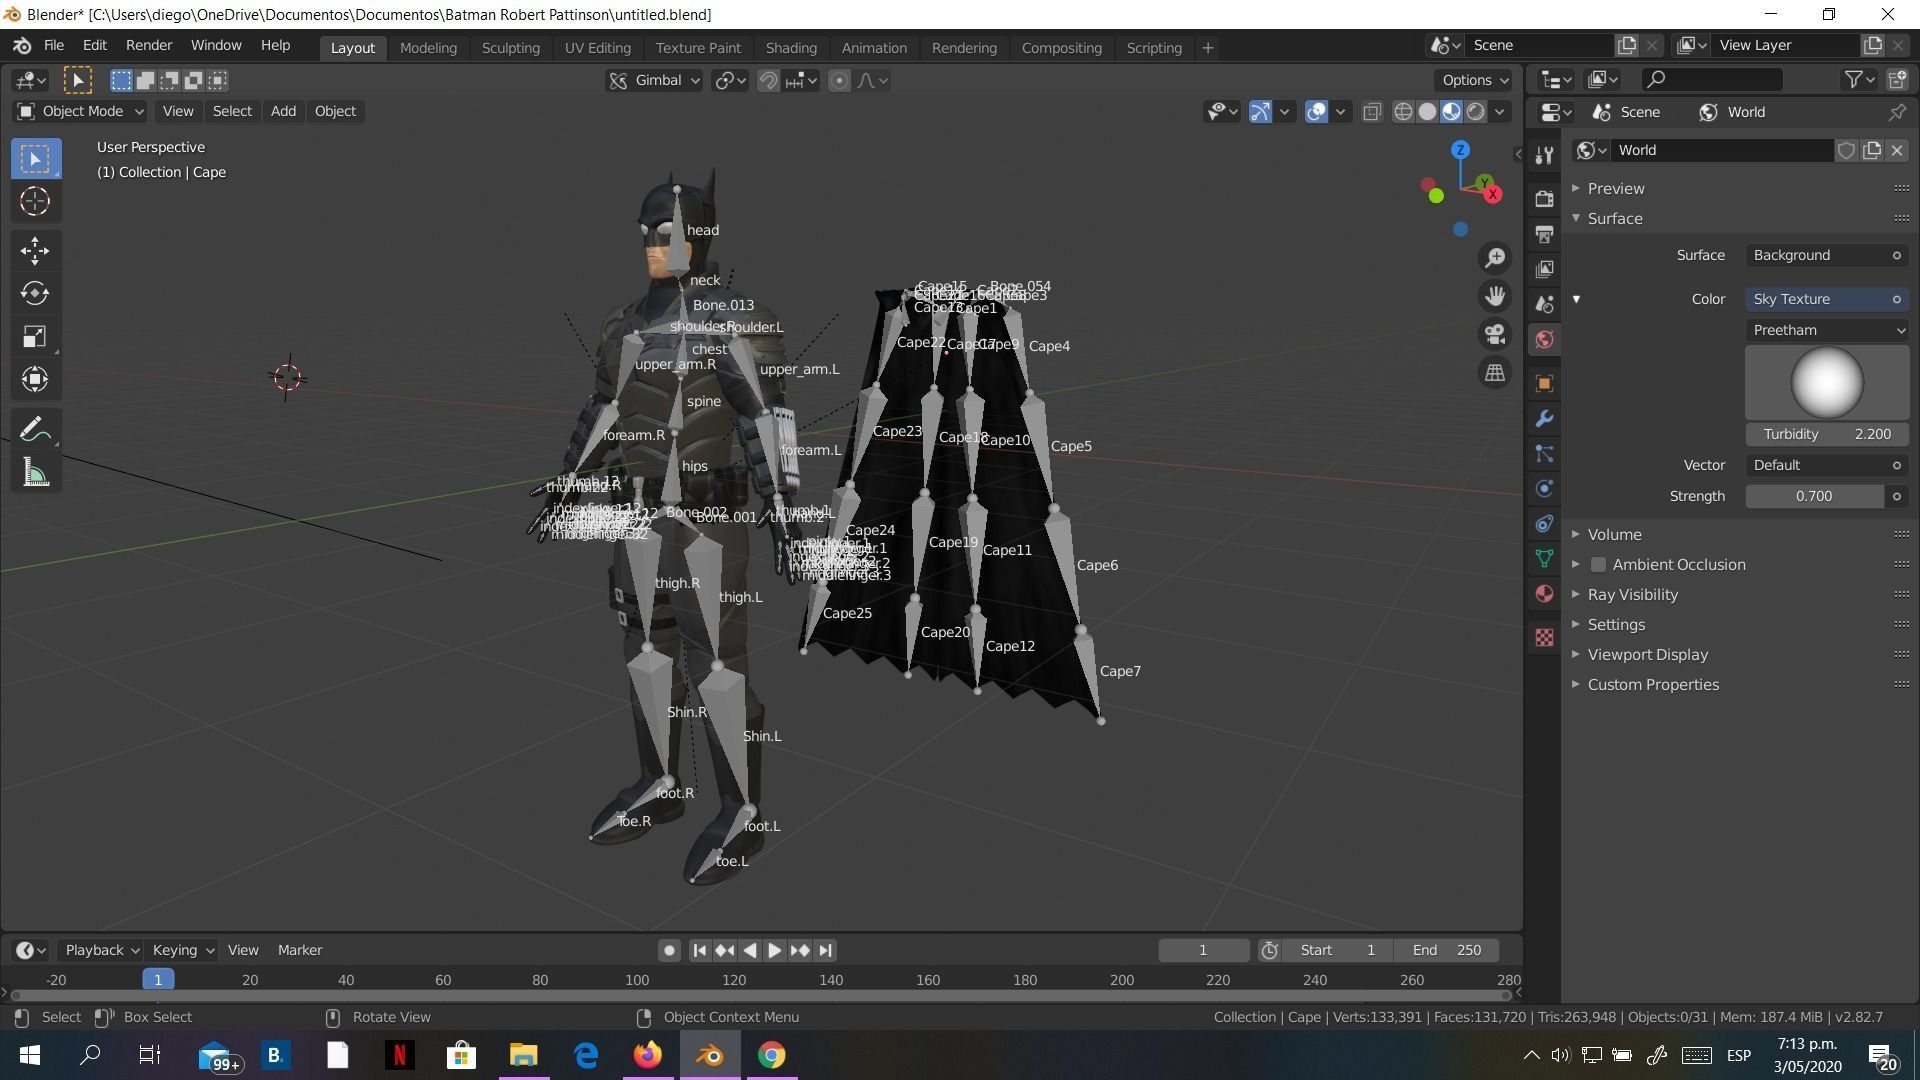
Task: Jump to the animation end frame
Action: tap(825, 951)
